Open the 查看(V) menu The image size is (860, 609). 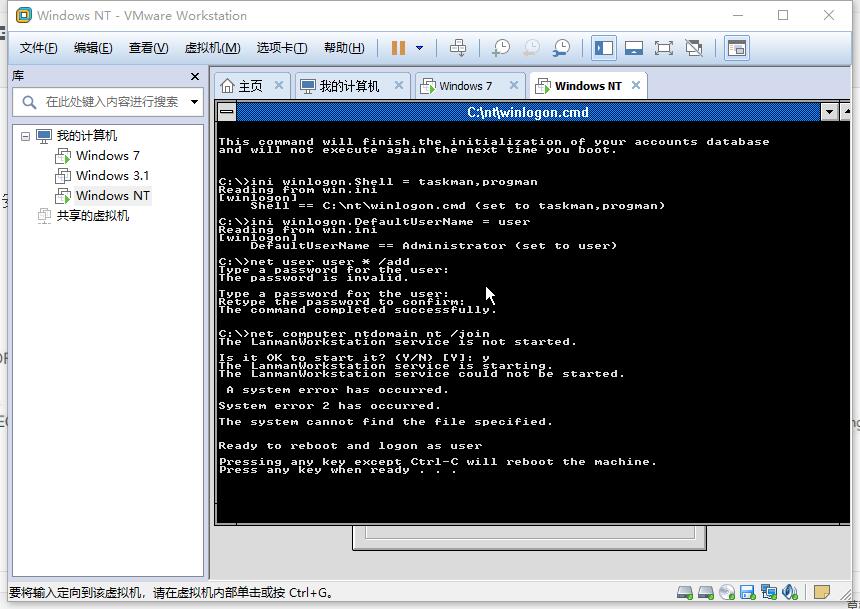pyautogui.click(x=148, y=48)
